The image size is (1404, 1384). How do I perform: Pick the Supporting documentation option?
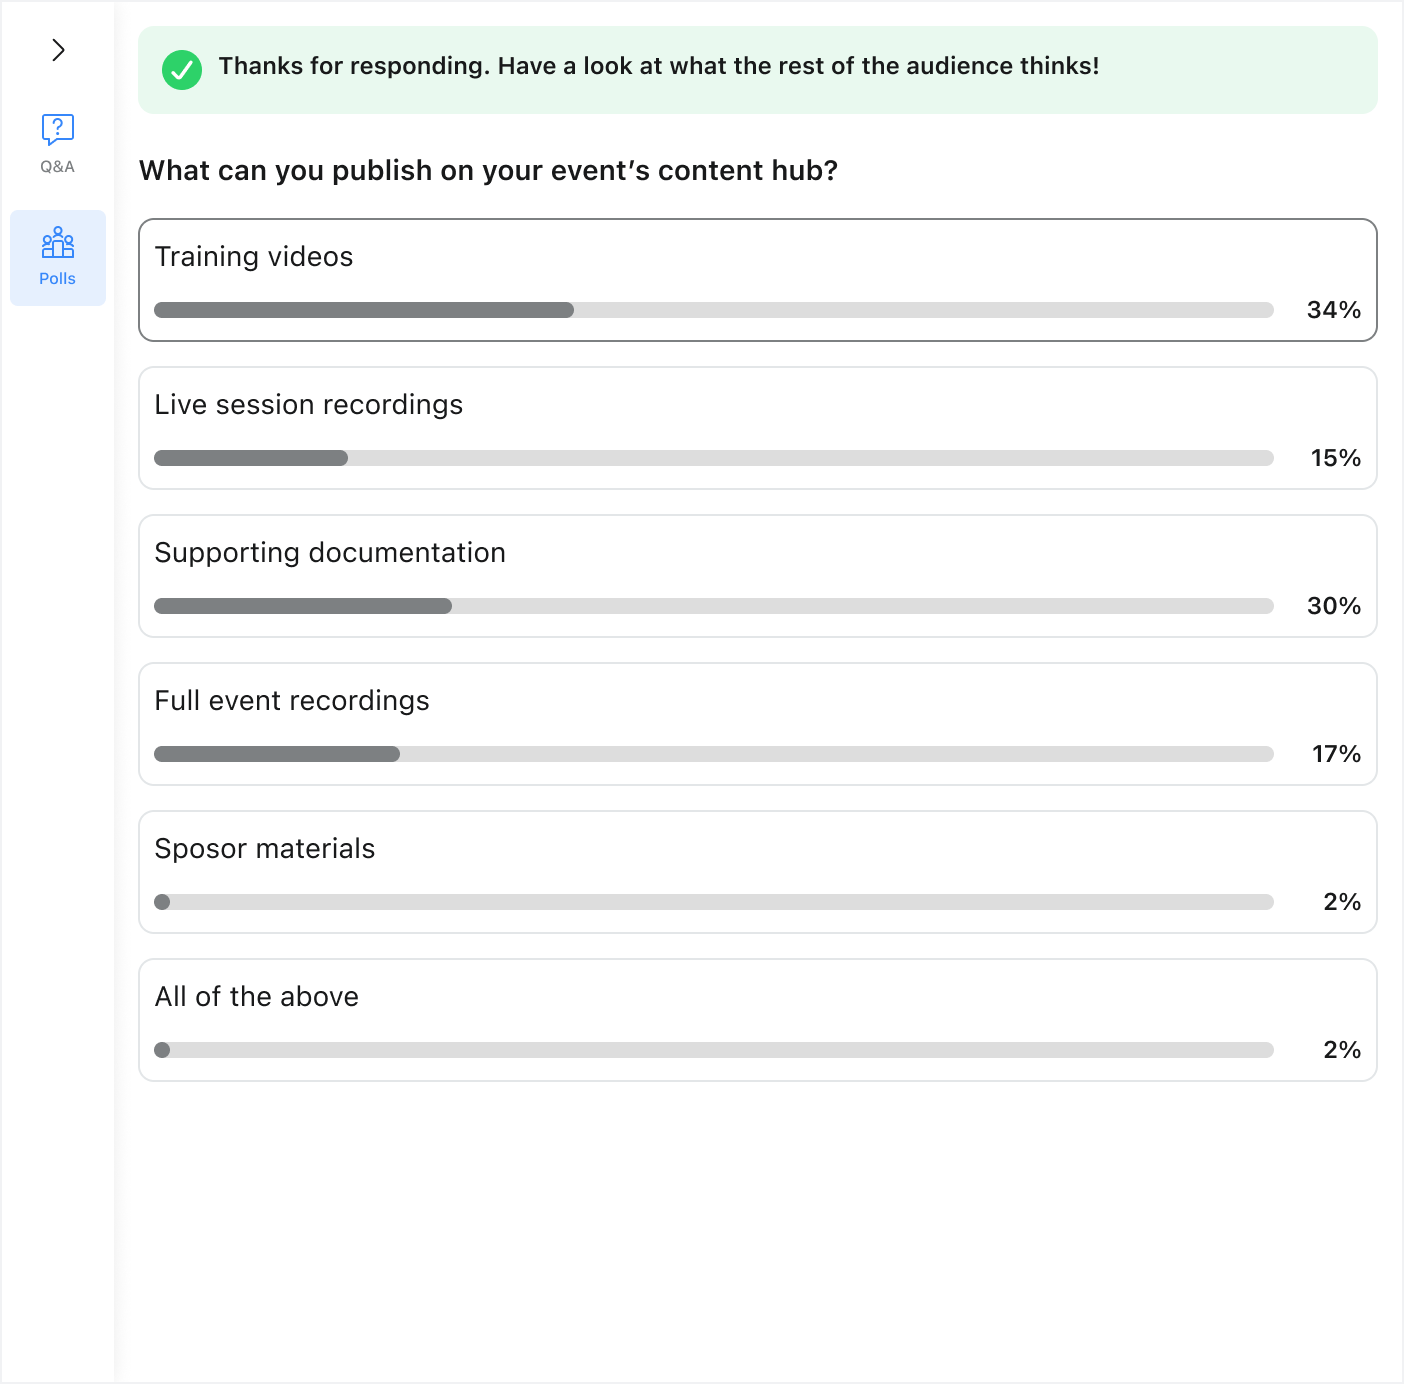pos(758,576)
